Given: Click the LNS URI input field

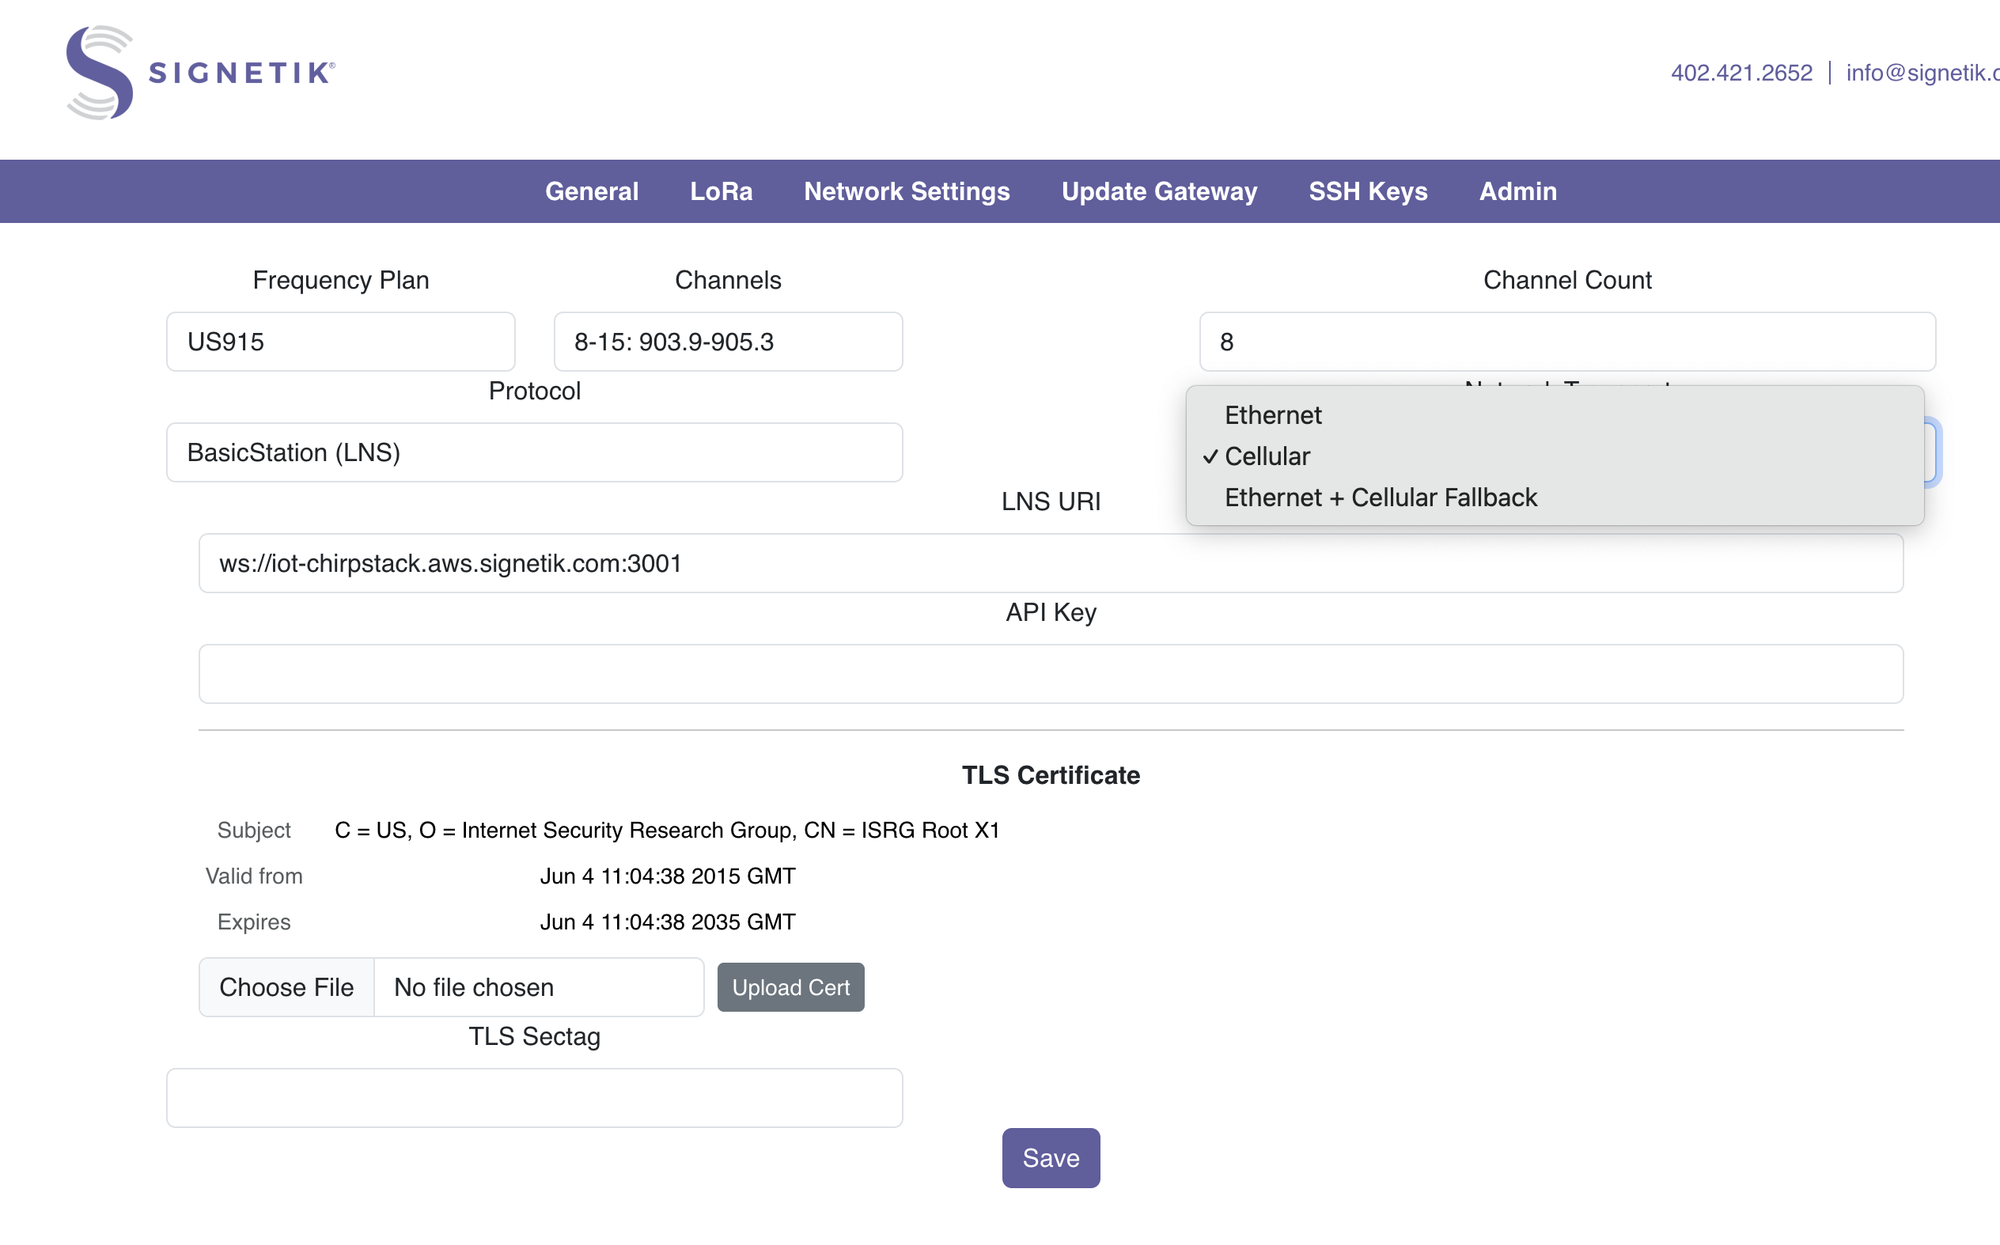Looking at the screenshot, I should pos(1051,563).
